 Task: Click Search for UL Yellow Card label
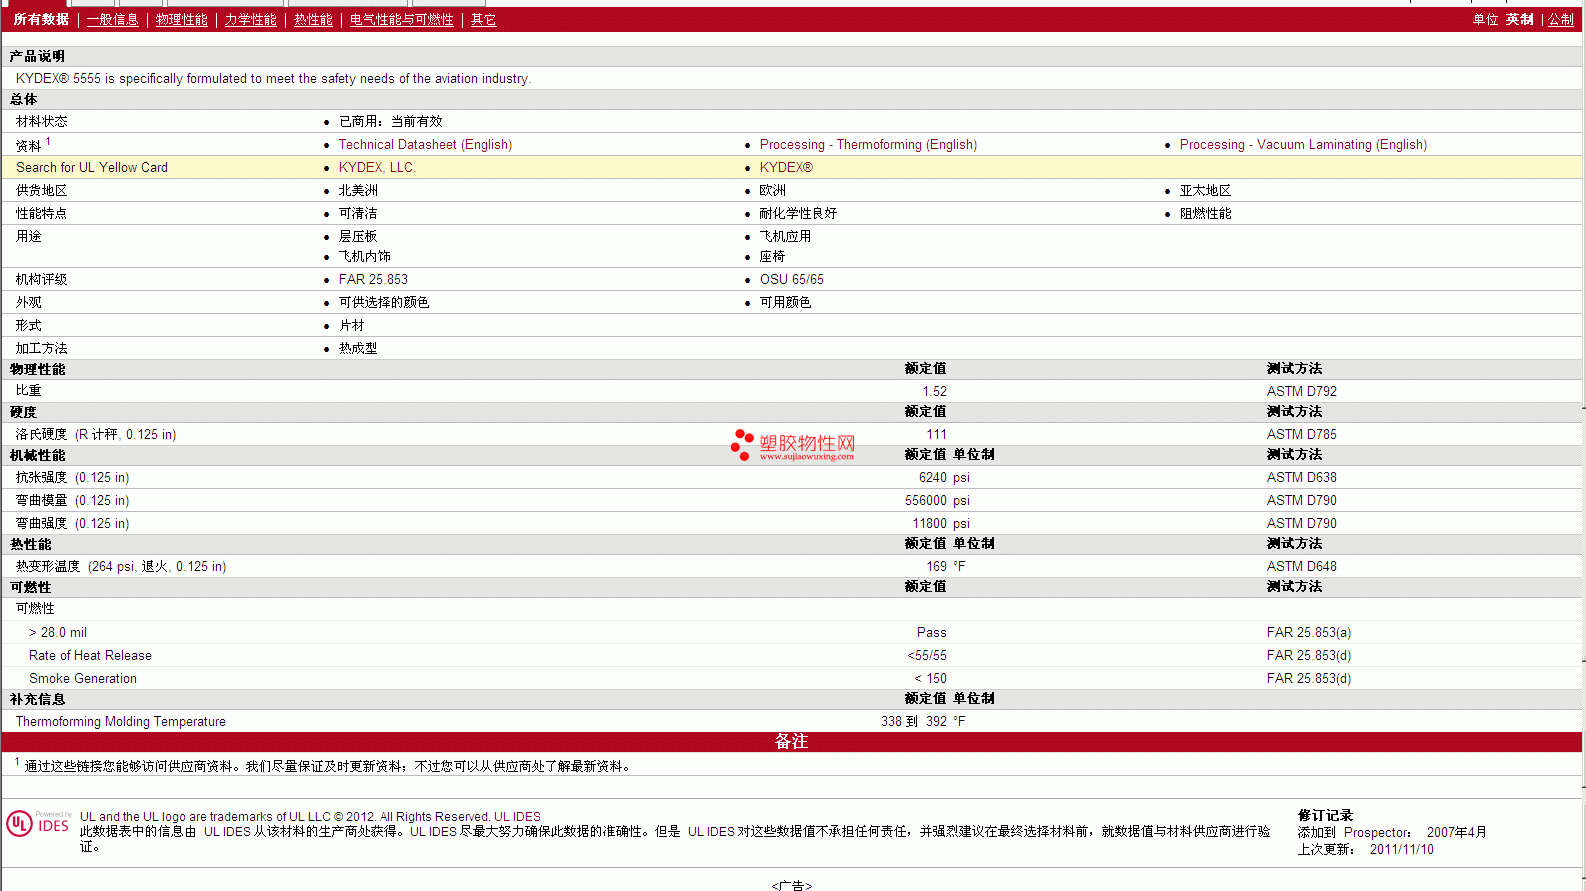click(92, 167)
